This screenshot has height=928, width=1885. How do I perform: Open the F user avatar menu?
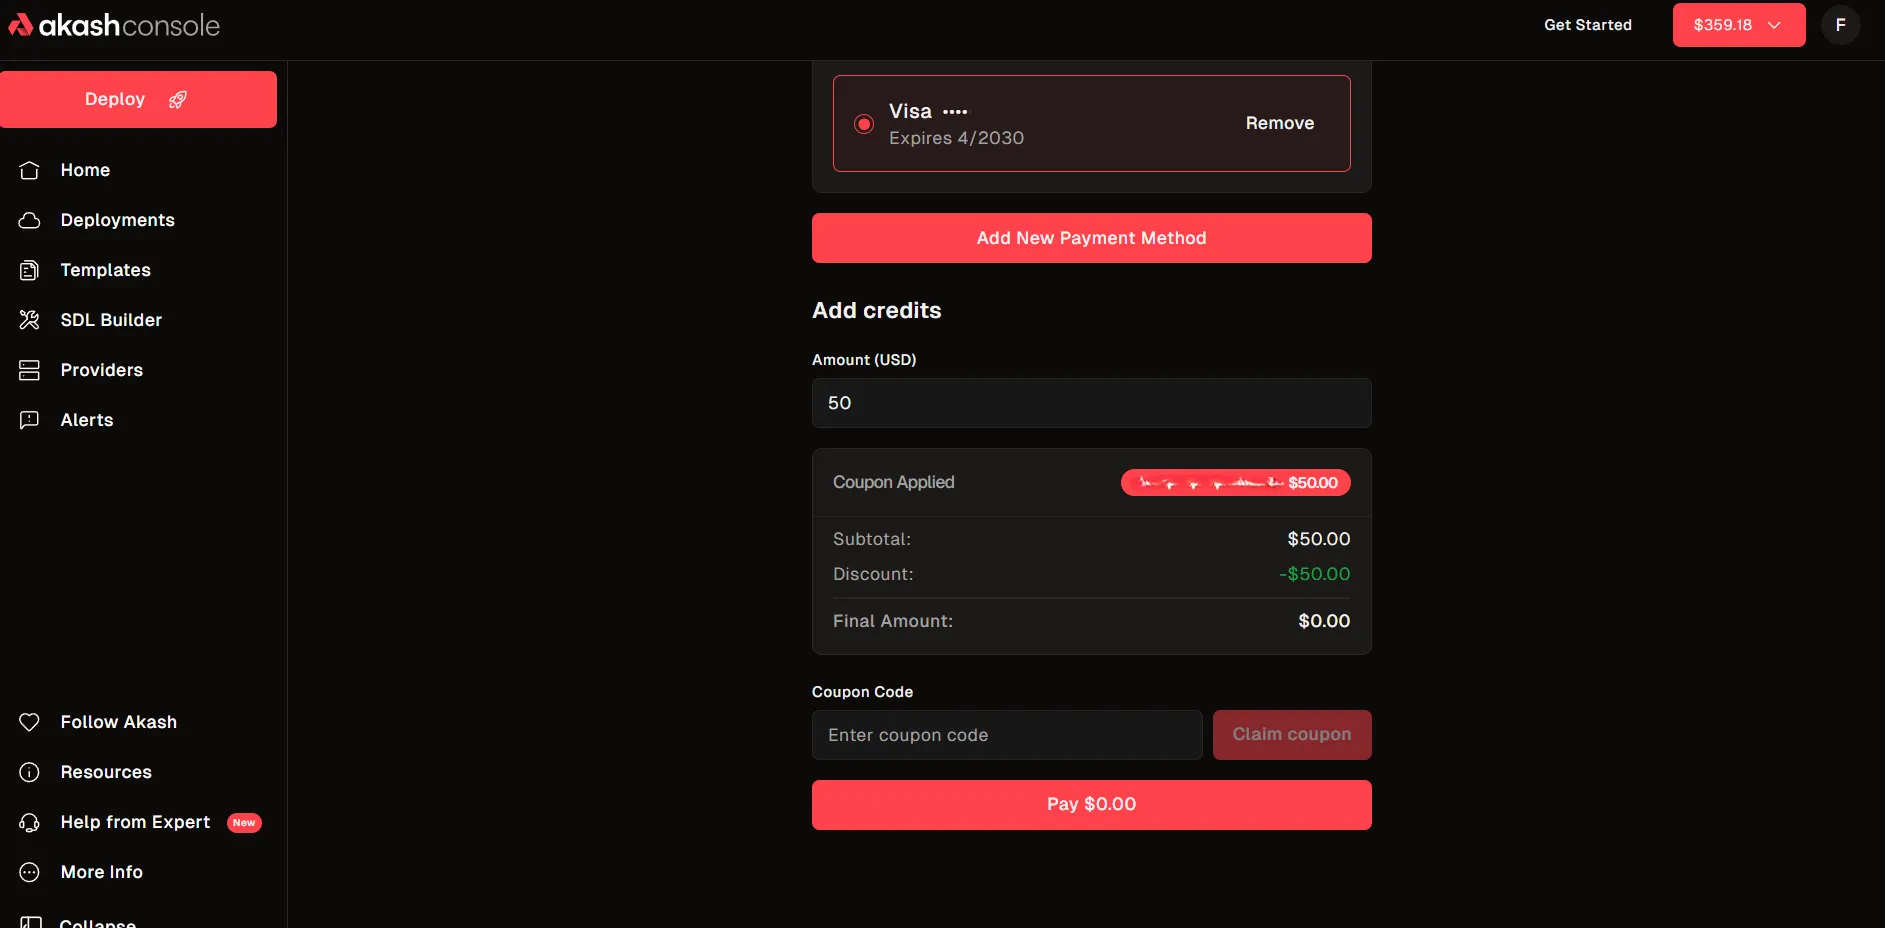[x=1840, y=25]
